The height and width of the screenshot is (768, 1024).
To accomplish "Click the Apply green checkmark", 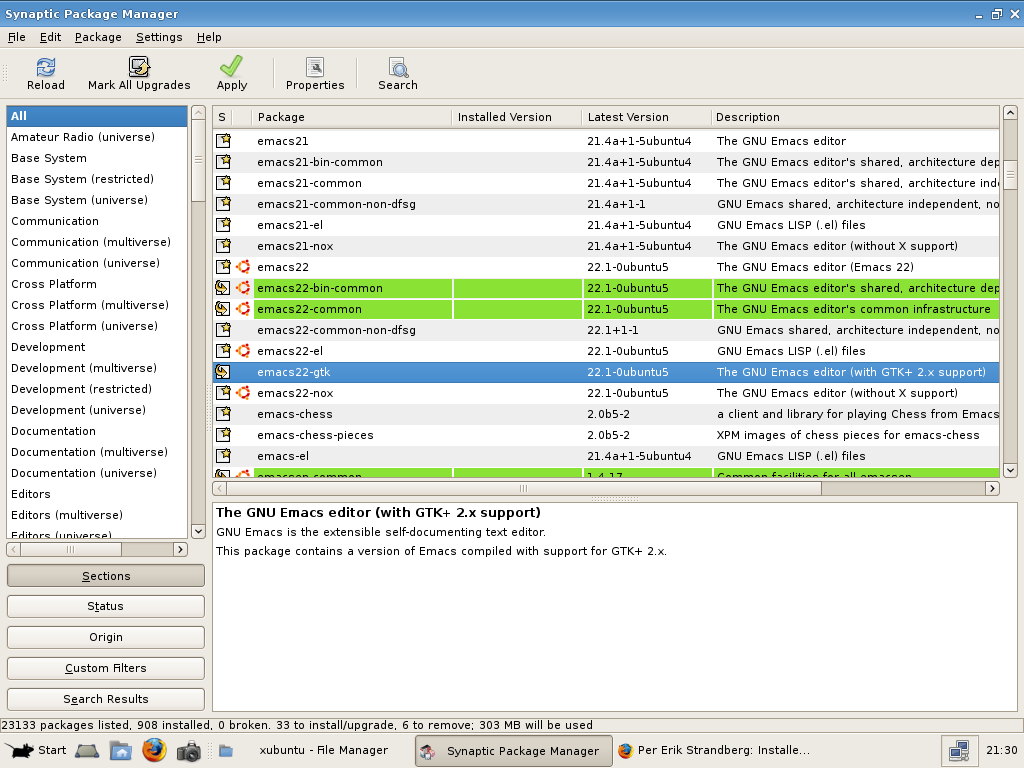I will pos(231,66).
